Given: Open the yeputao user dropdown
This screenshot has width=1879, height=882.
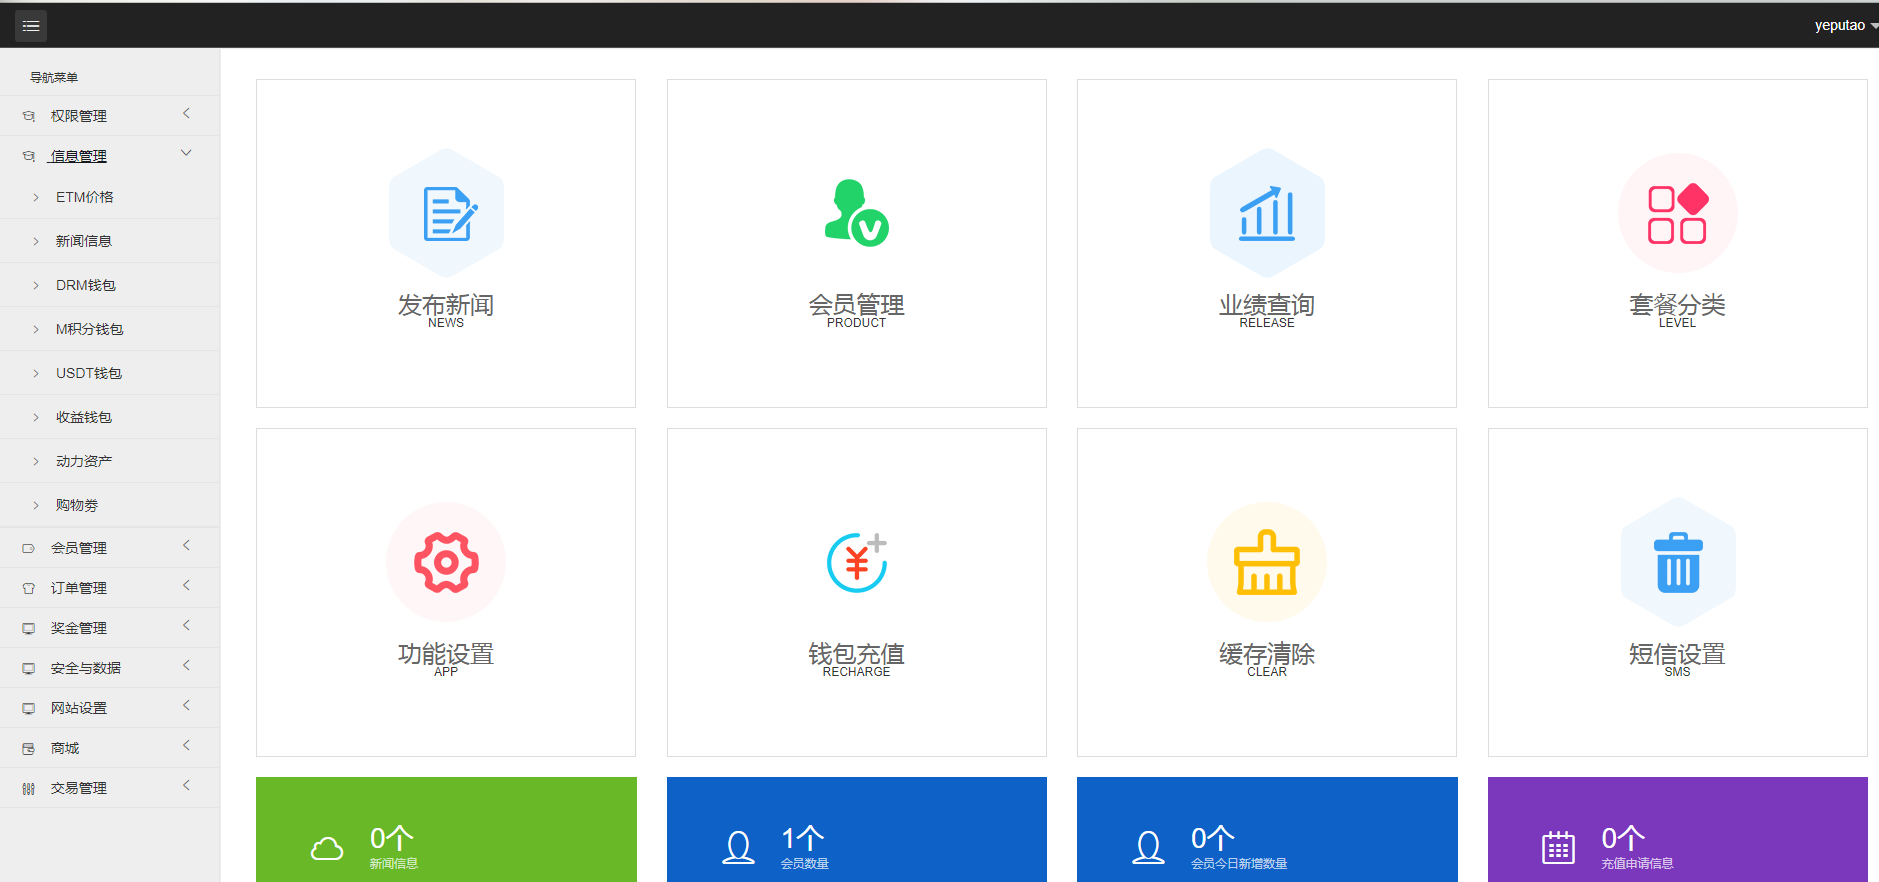Looking at the screenshot, I should coord(1845,26).
